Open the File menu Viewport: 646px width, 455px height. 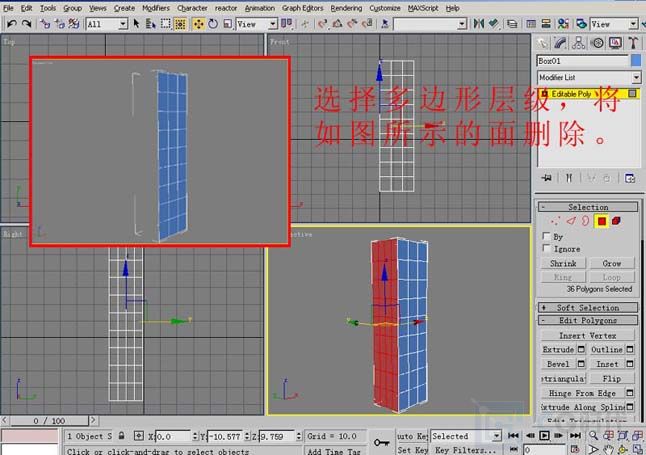pos(8,8)
